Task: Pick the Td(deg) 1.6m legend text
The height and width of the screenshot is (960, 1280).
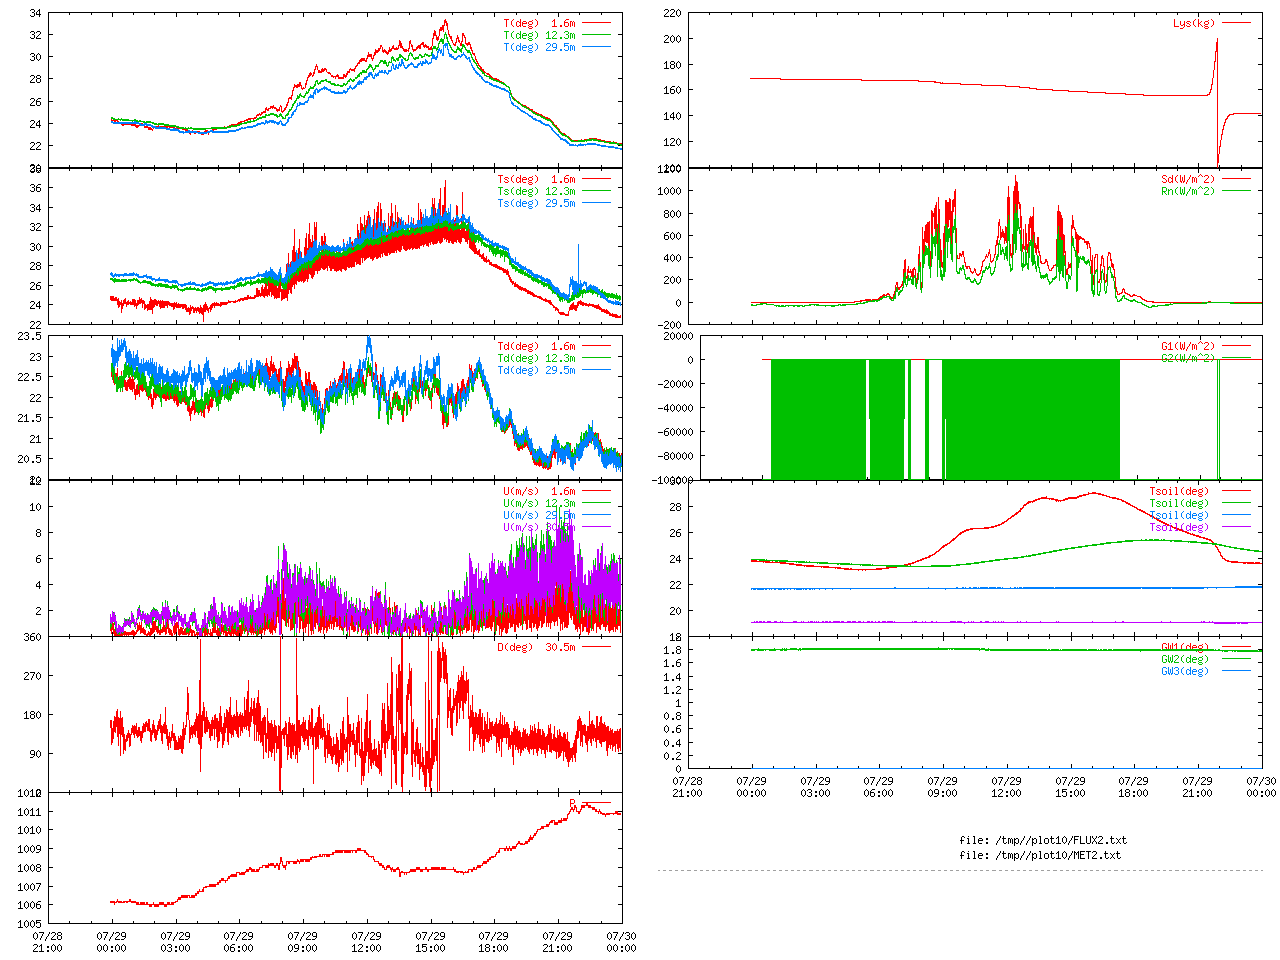Action: pos(537,346)
